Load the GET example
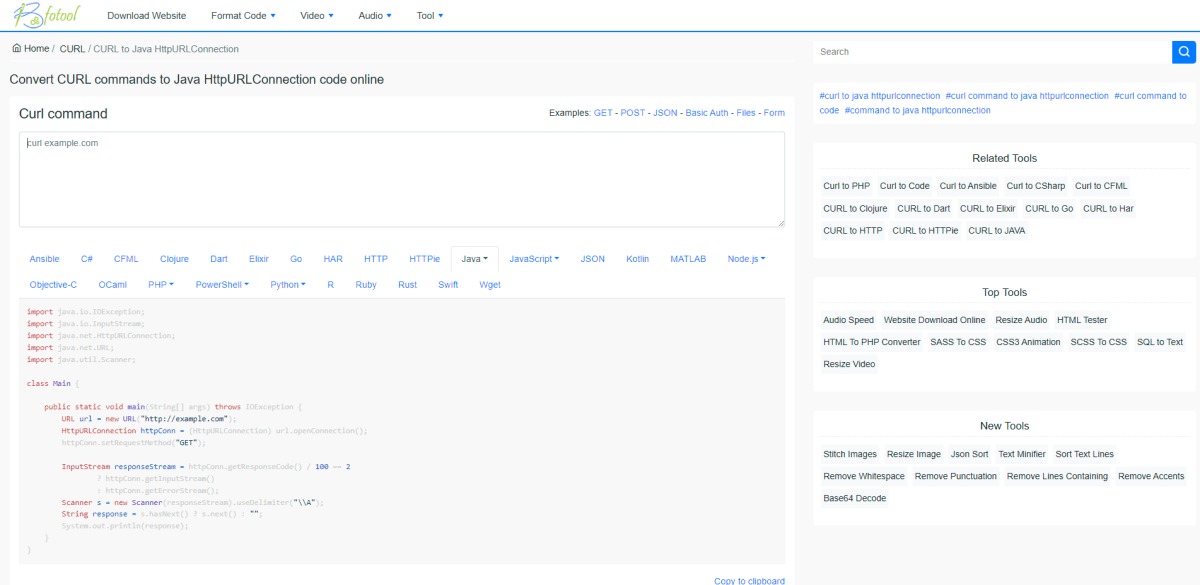 tap(603, 113)
